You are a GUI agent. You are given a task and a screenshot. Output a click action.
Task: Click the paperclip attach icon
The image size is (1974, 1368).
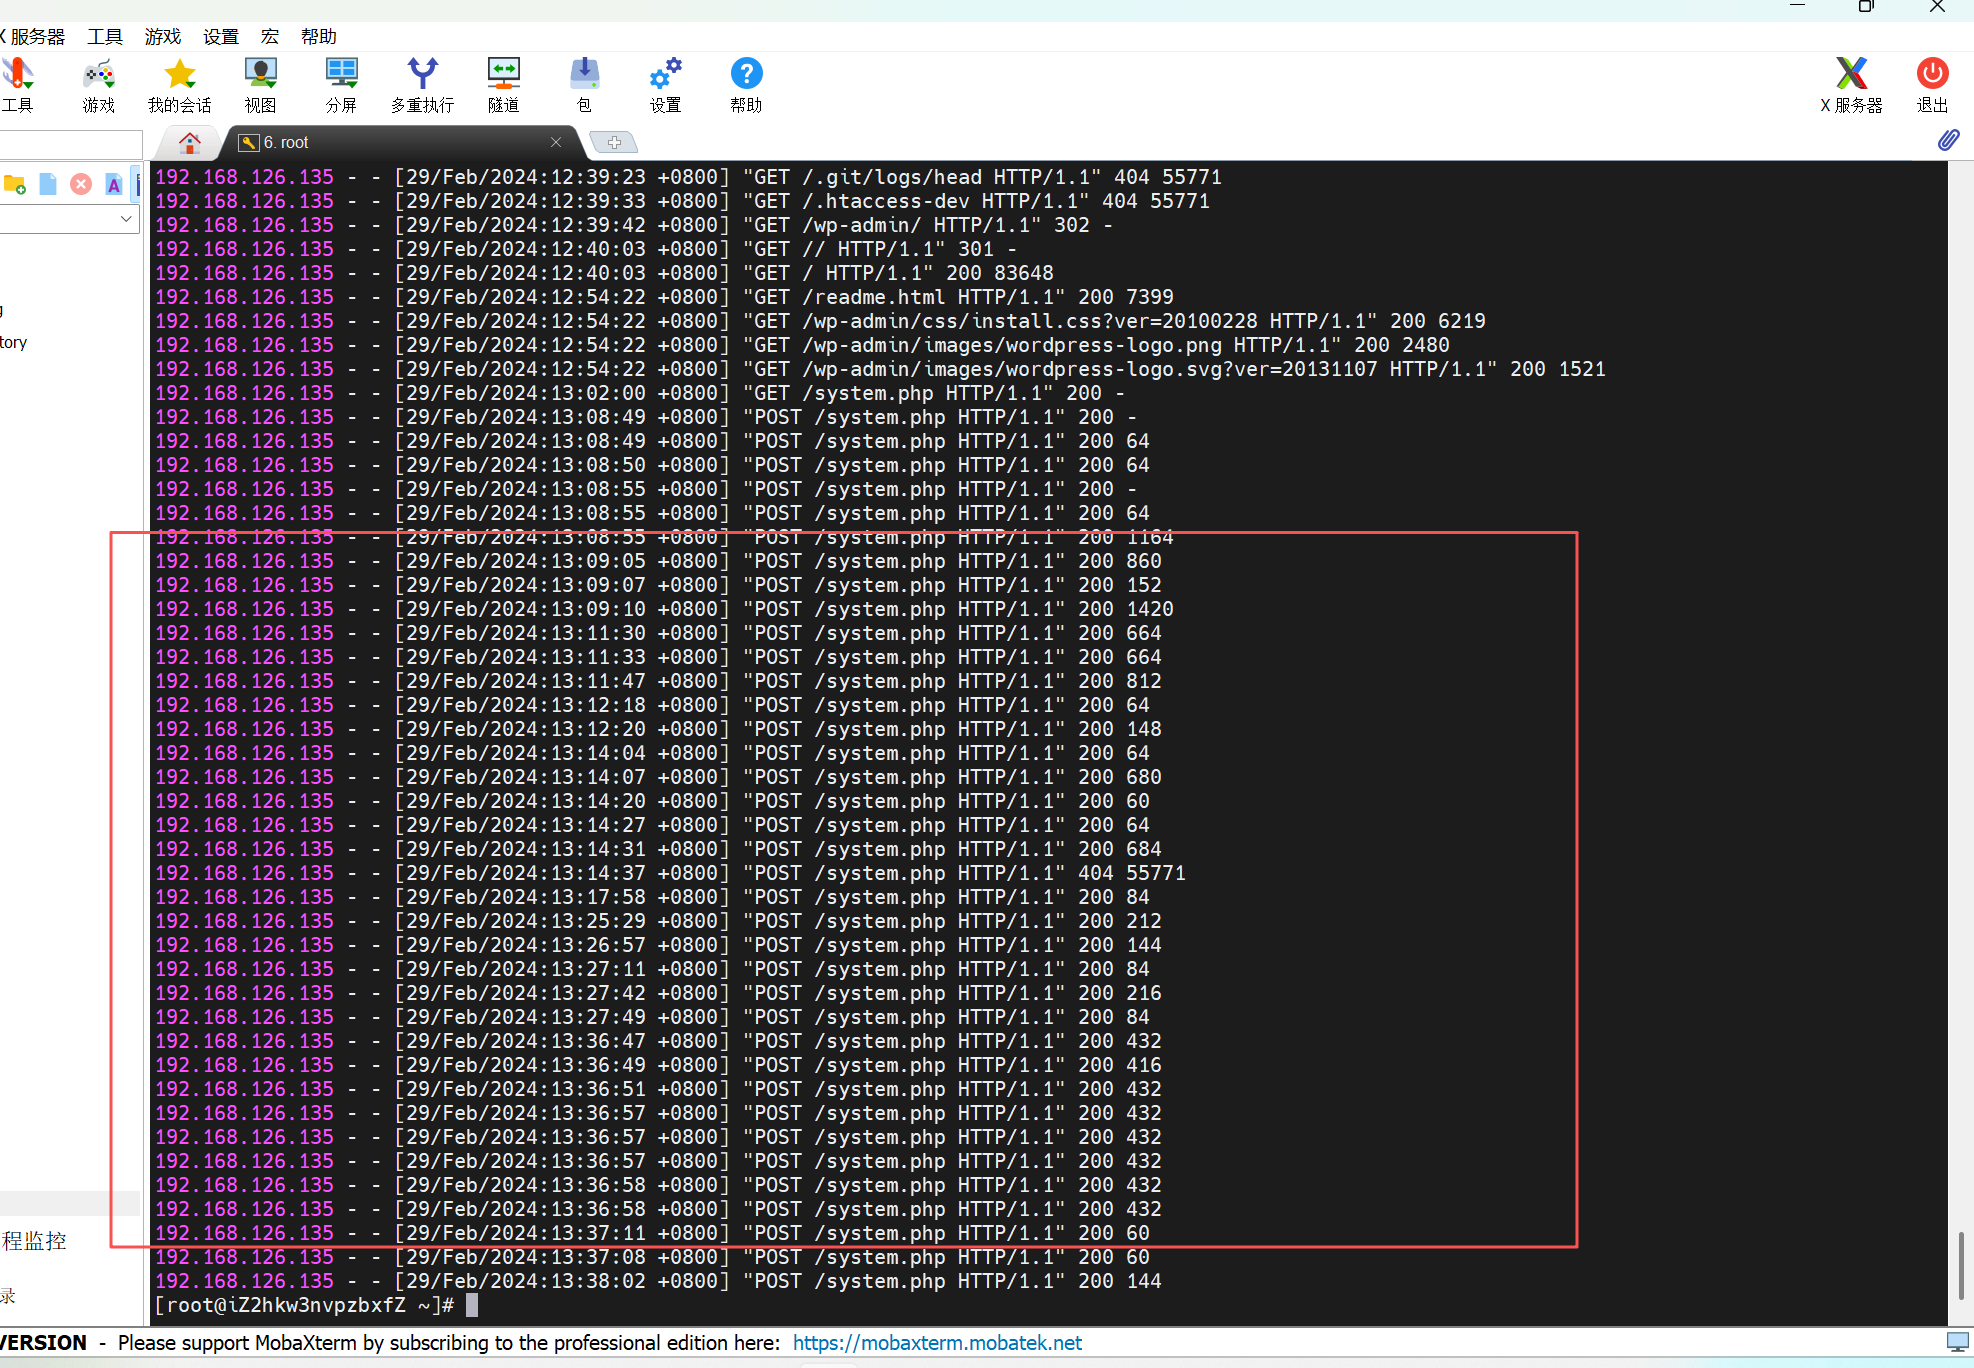tap(1948, 140)
